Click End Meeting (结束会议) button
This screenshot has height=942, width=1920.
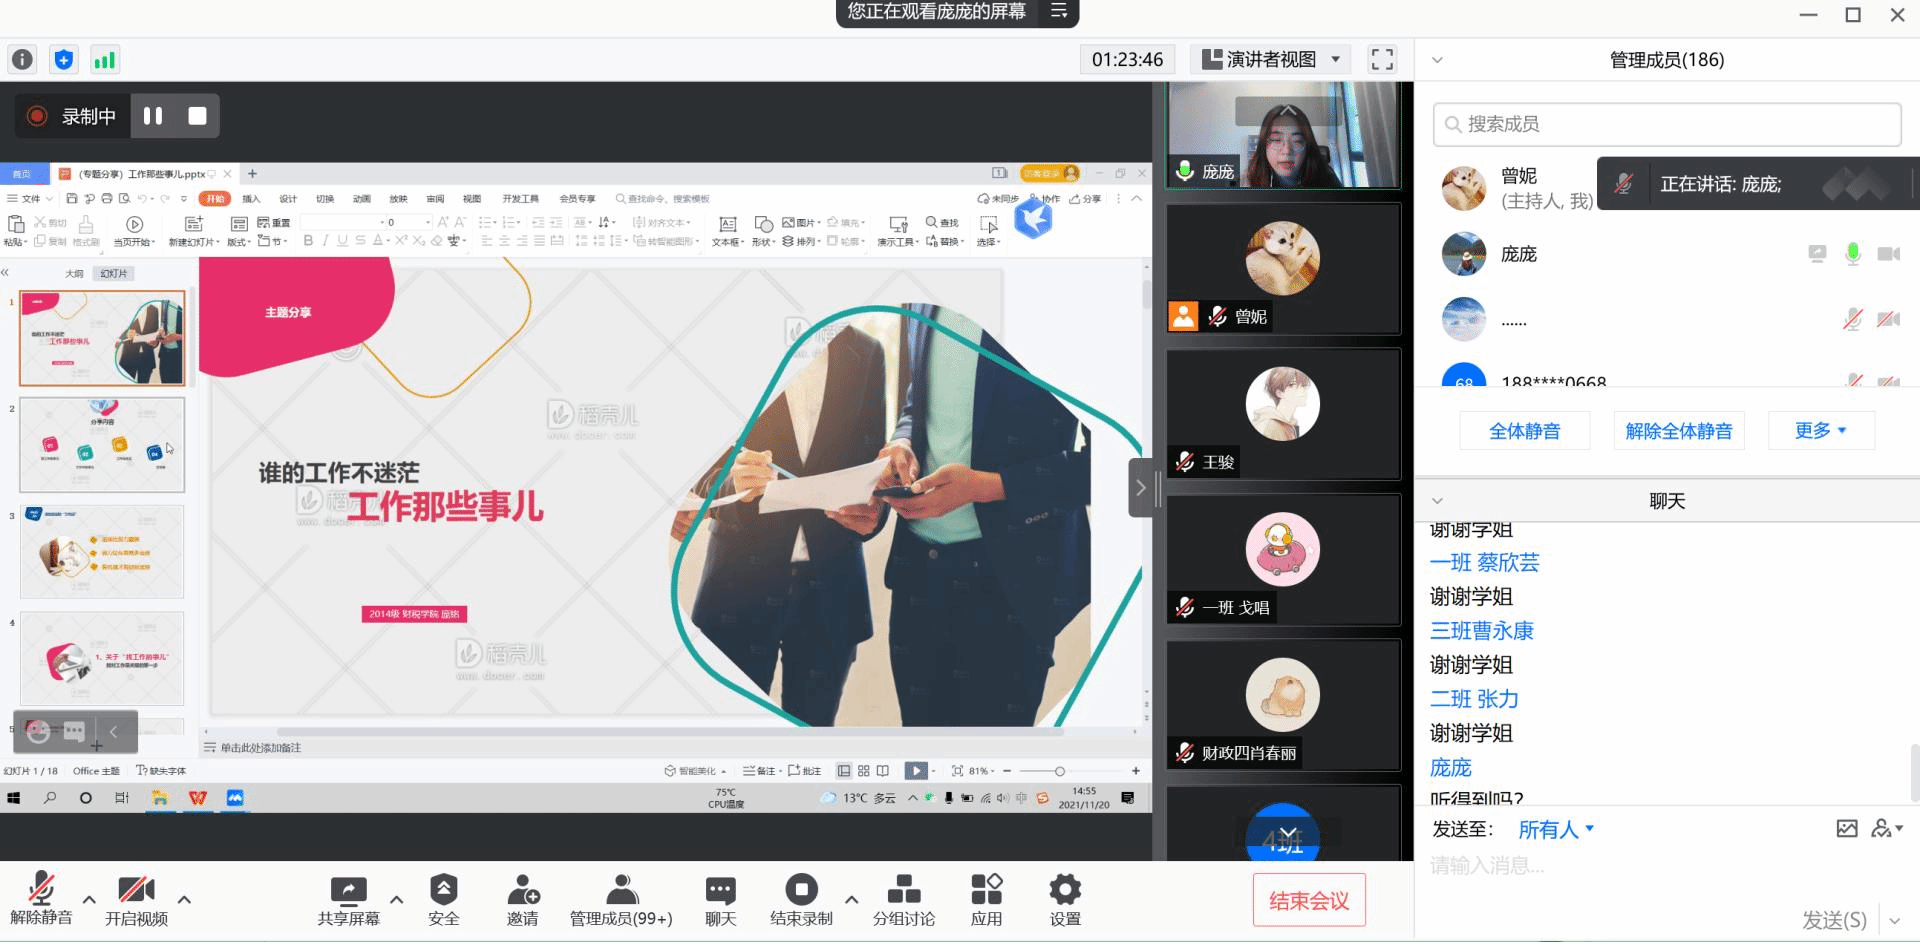(1308, 901)
